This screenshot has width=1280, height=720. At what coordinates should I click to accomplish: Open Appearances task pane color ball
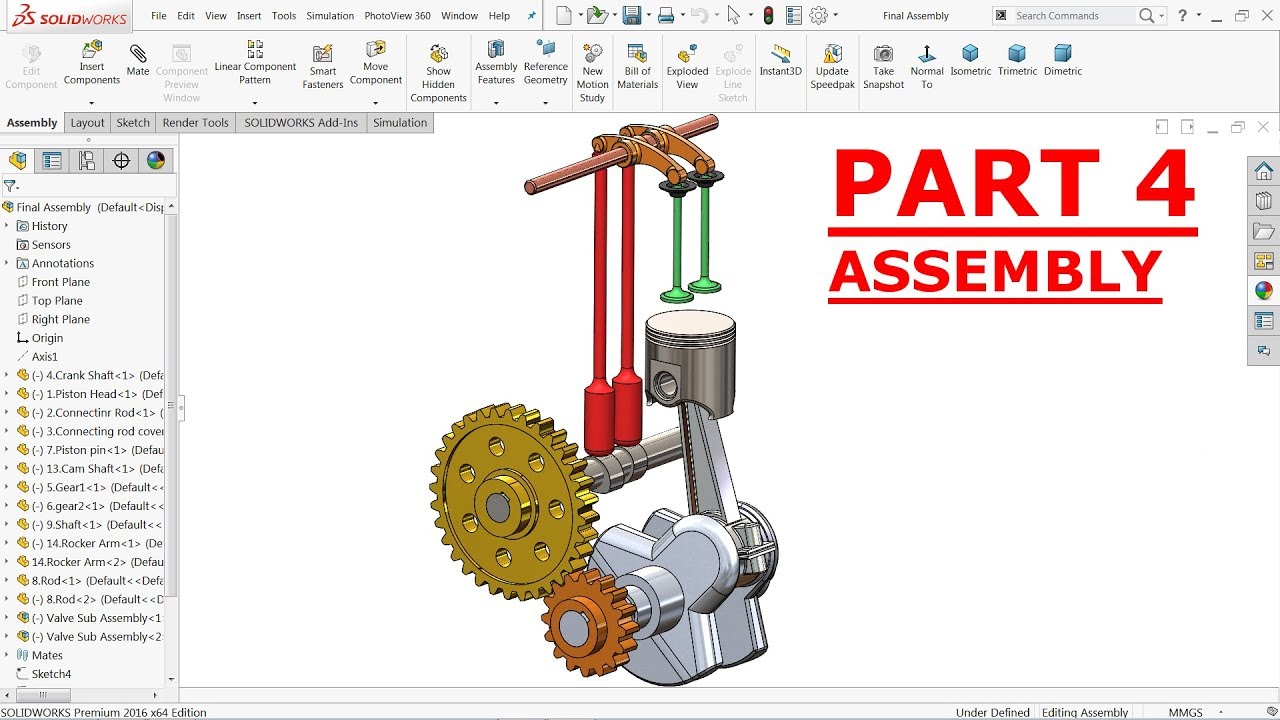pyautogui.click(x=1264, y=291)
